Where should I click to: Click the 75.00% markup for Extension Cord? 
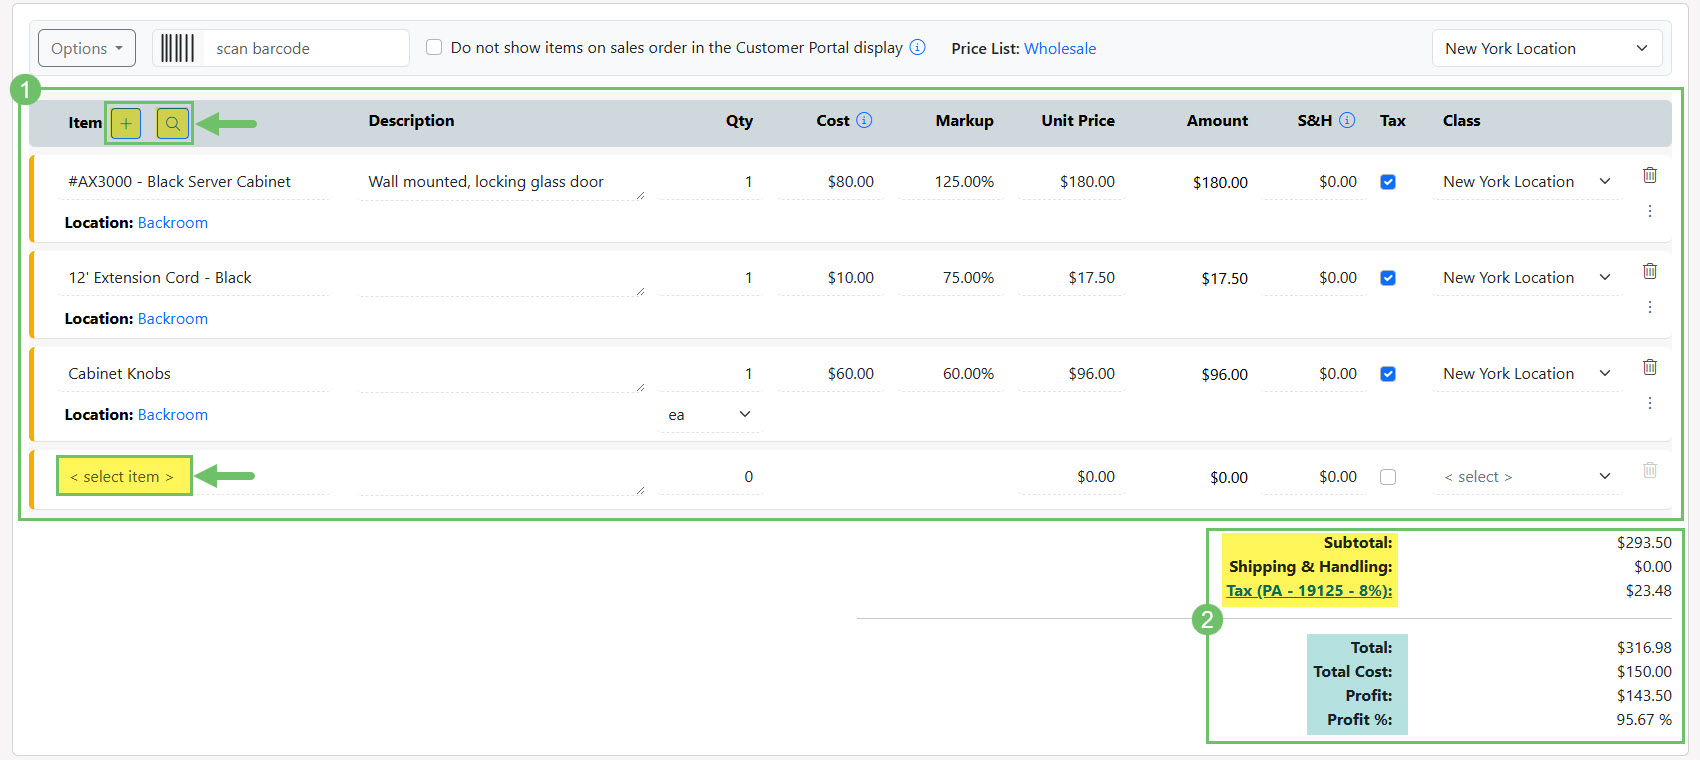(x=950, y=278)
